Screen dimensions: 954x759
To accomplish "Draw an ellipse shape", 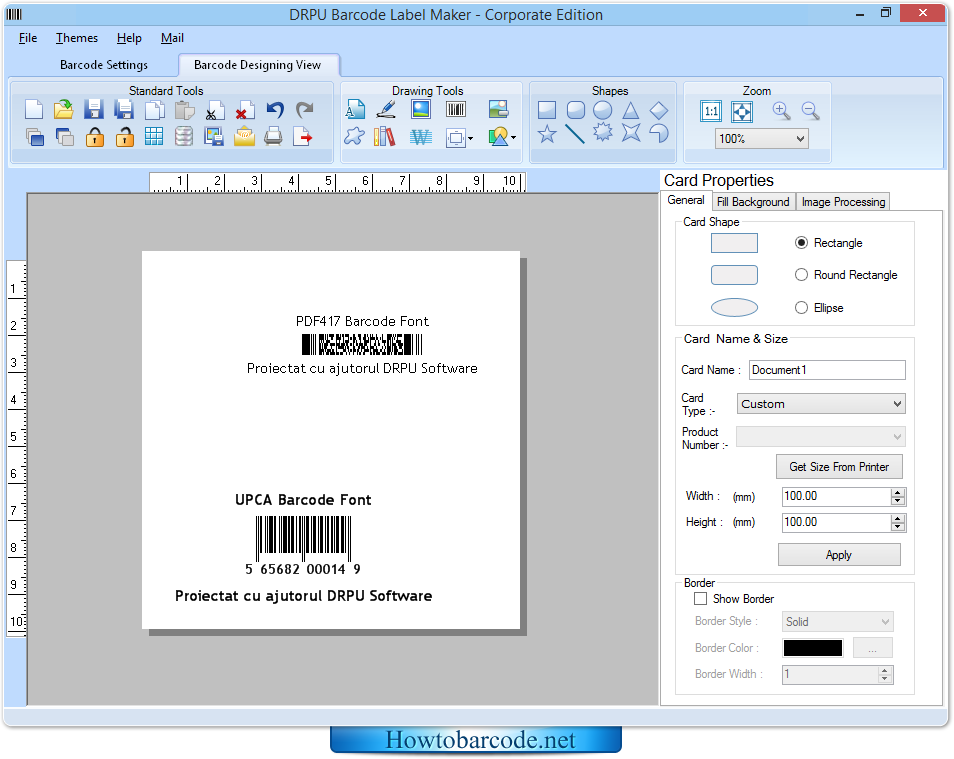I will 602,110.
